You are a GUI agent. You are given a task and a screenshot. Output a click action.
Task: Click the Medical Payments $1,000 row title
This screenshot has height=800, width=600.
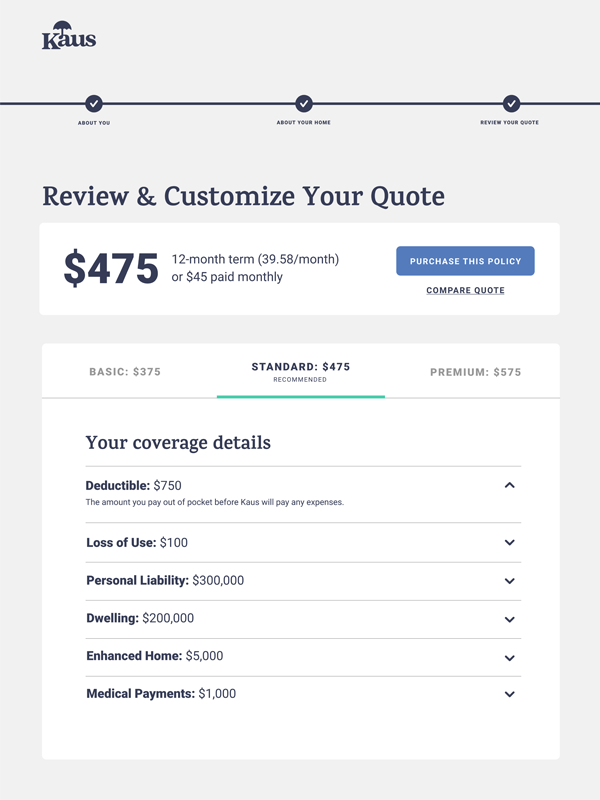161,694
